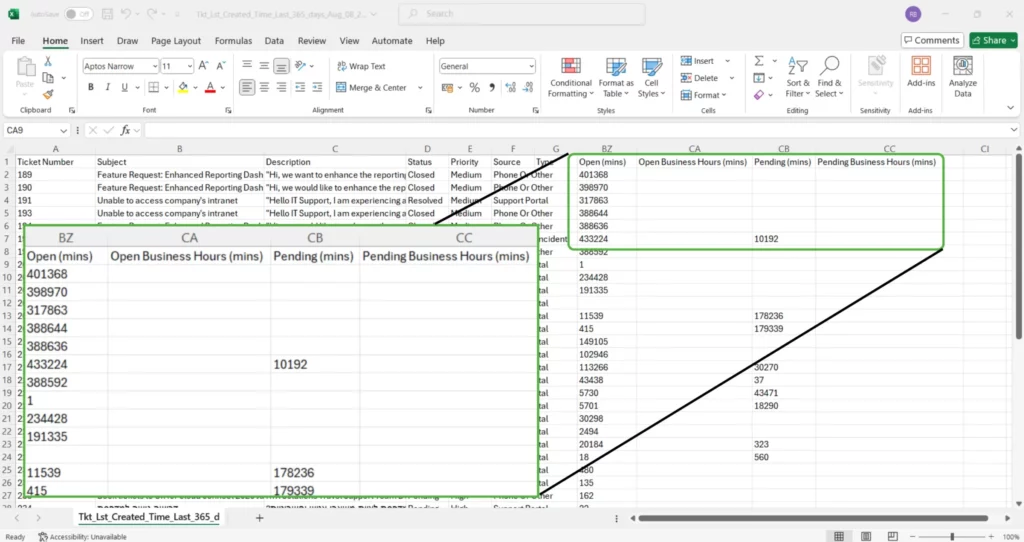Apply Center horizontal alignment
1024x542 pixels.
coord(264,87)
